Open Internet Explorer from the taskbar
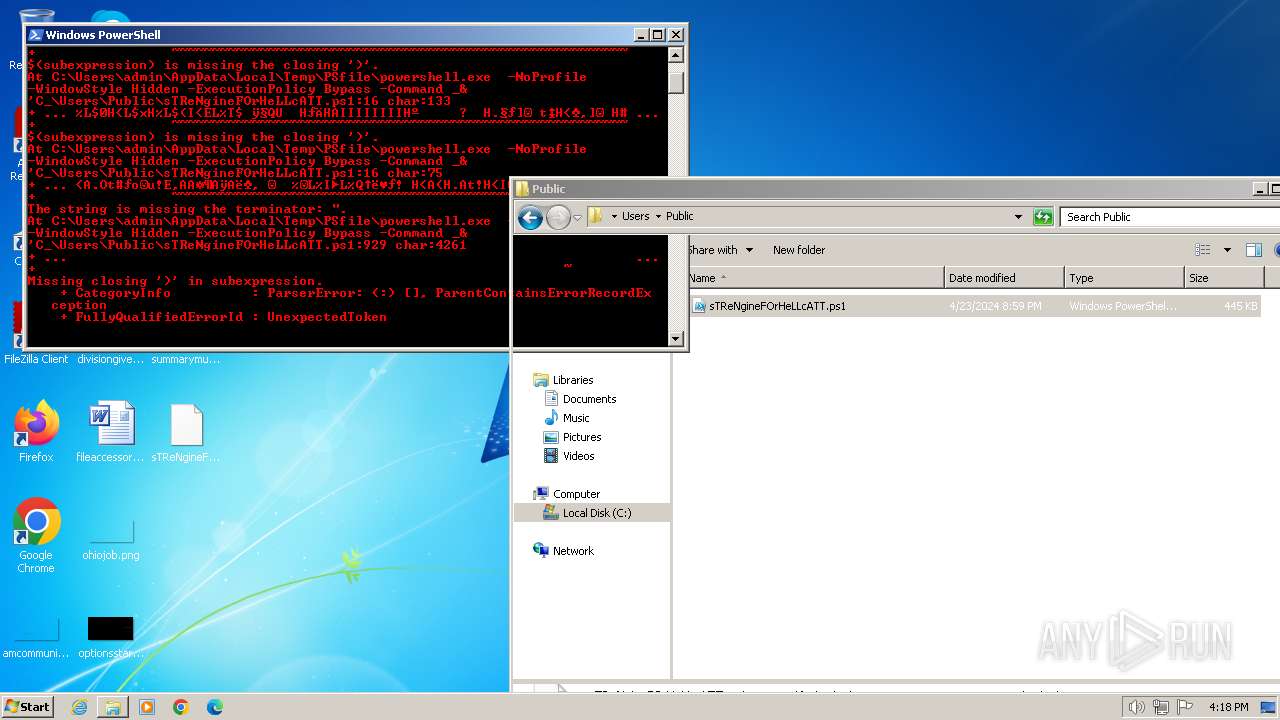The width and height of the screenshot is (1280, 720). tap(79, 707)
